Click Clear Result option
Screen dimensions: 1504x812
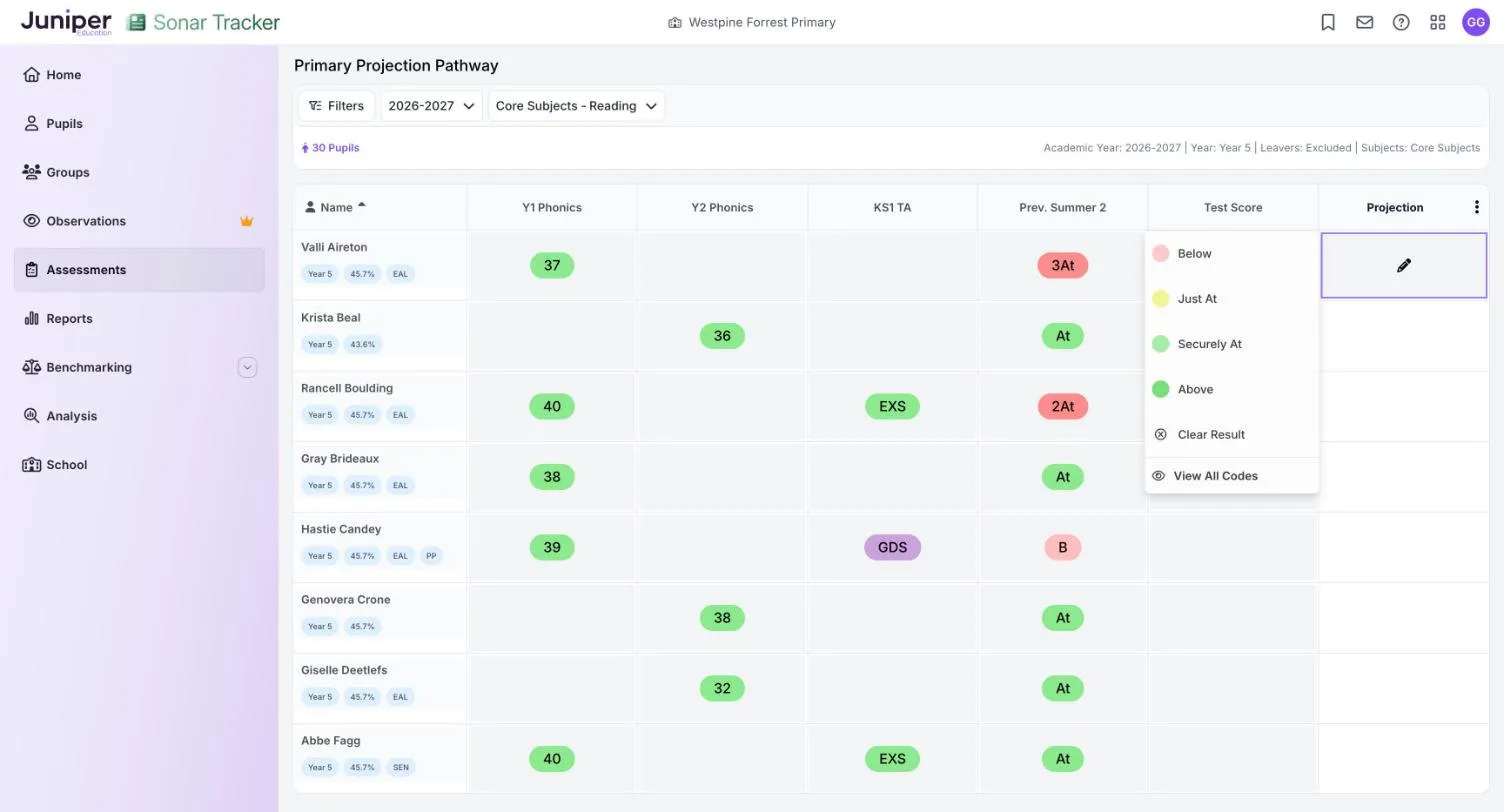(1232, 435)
